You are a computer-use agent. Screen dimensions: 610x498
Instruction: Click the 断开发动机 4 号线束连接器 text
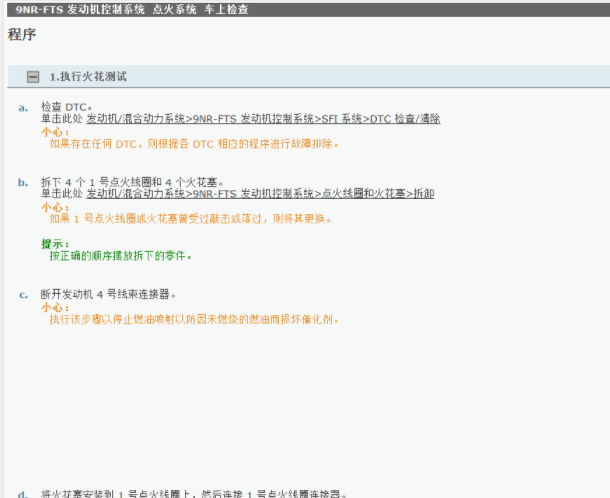[108, 295]
